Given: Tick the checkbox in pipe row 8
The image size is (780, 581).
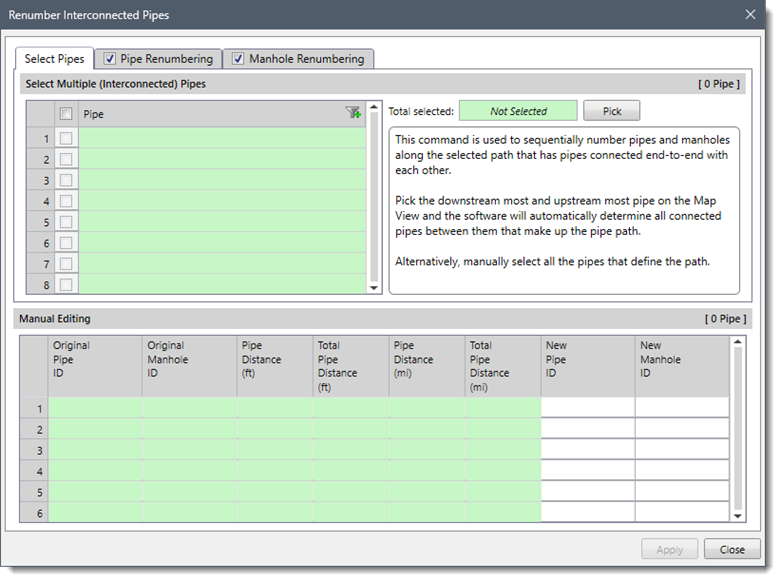Looking at the screenshot, I should pyautogui.click(x=66, y=285).
